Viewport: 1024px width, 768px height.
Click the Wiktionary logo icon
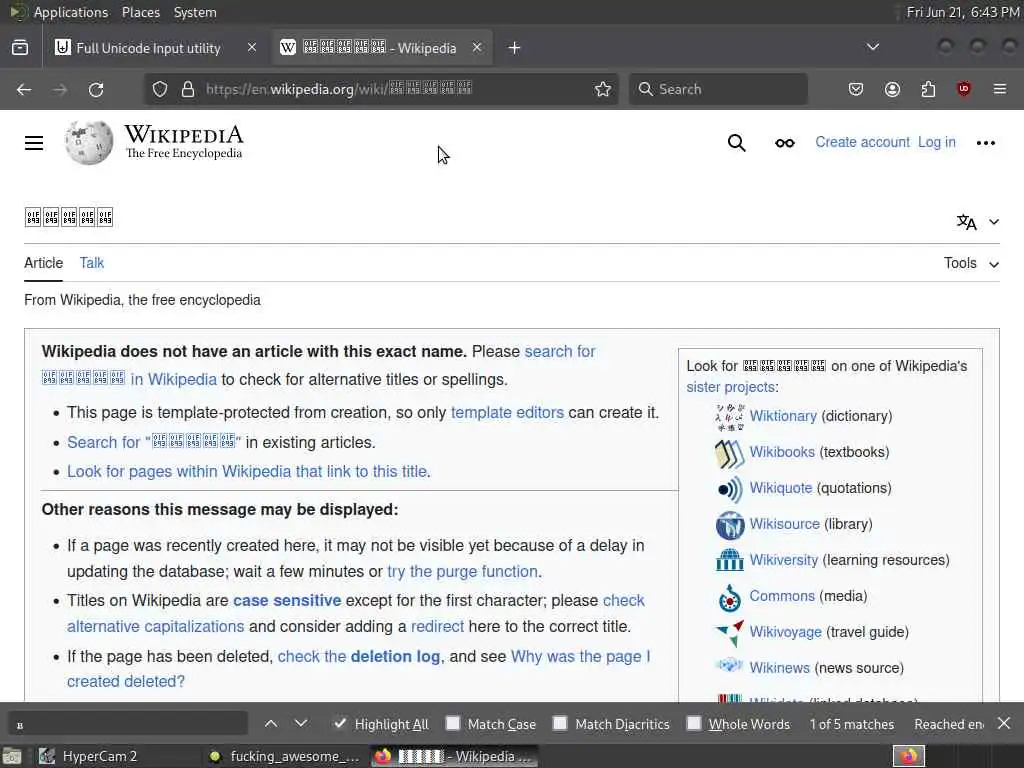point(730,417)
